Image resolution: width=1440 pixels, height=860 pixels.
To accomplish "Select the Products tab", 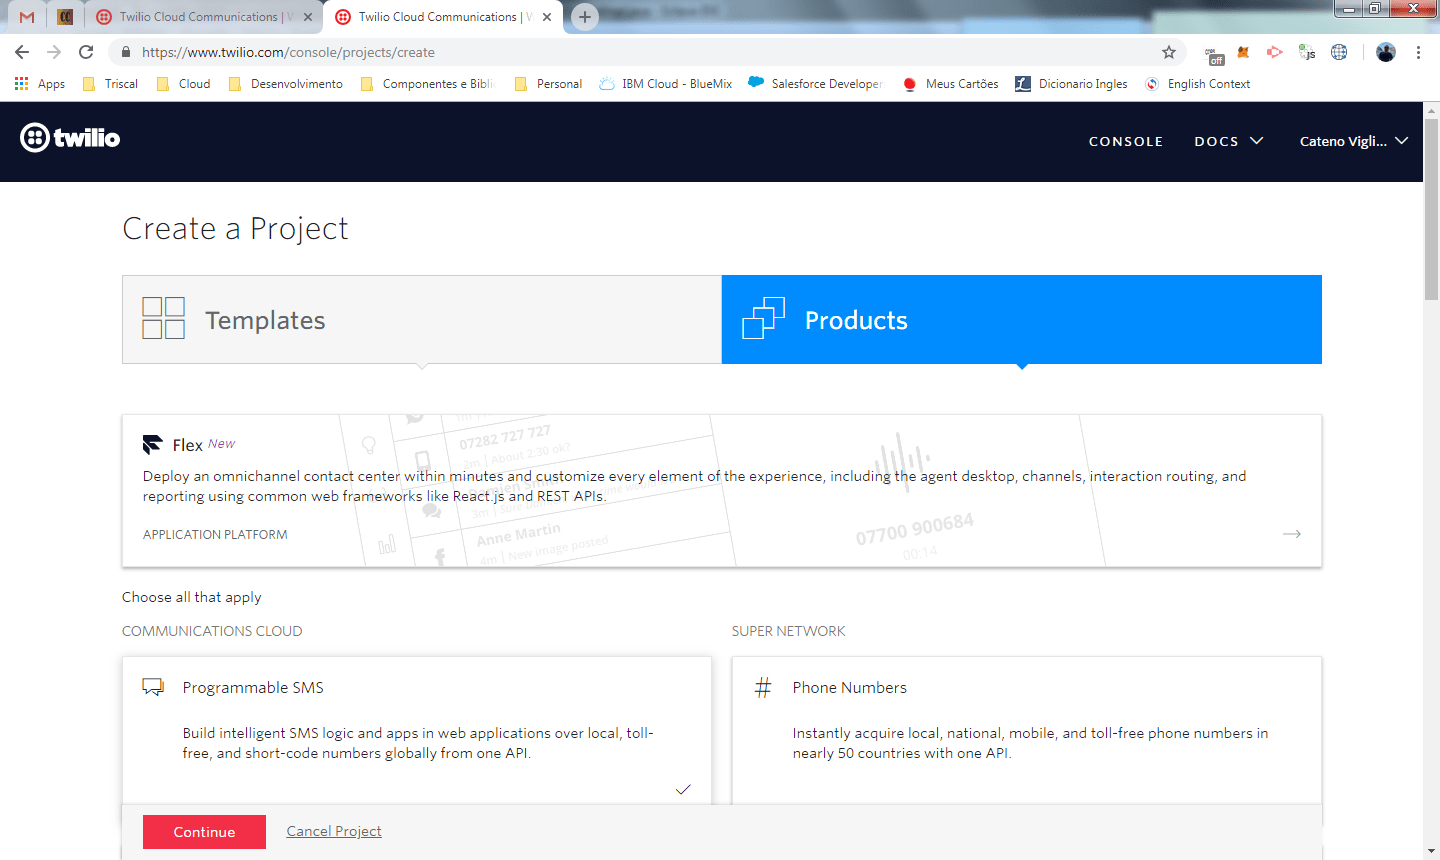I will (x=1022, y=320).
